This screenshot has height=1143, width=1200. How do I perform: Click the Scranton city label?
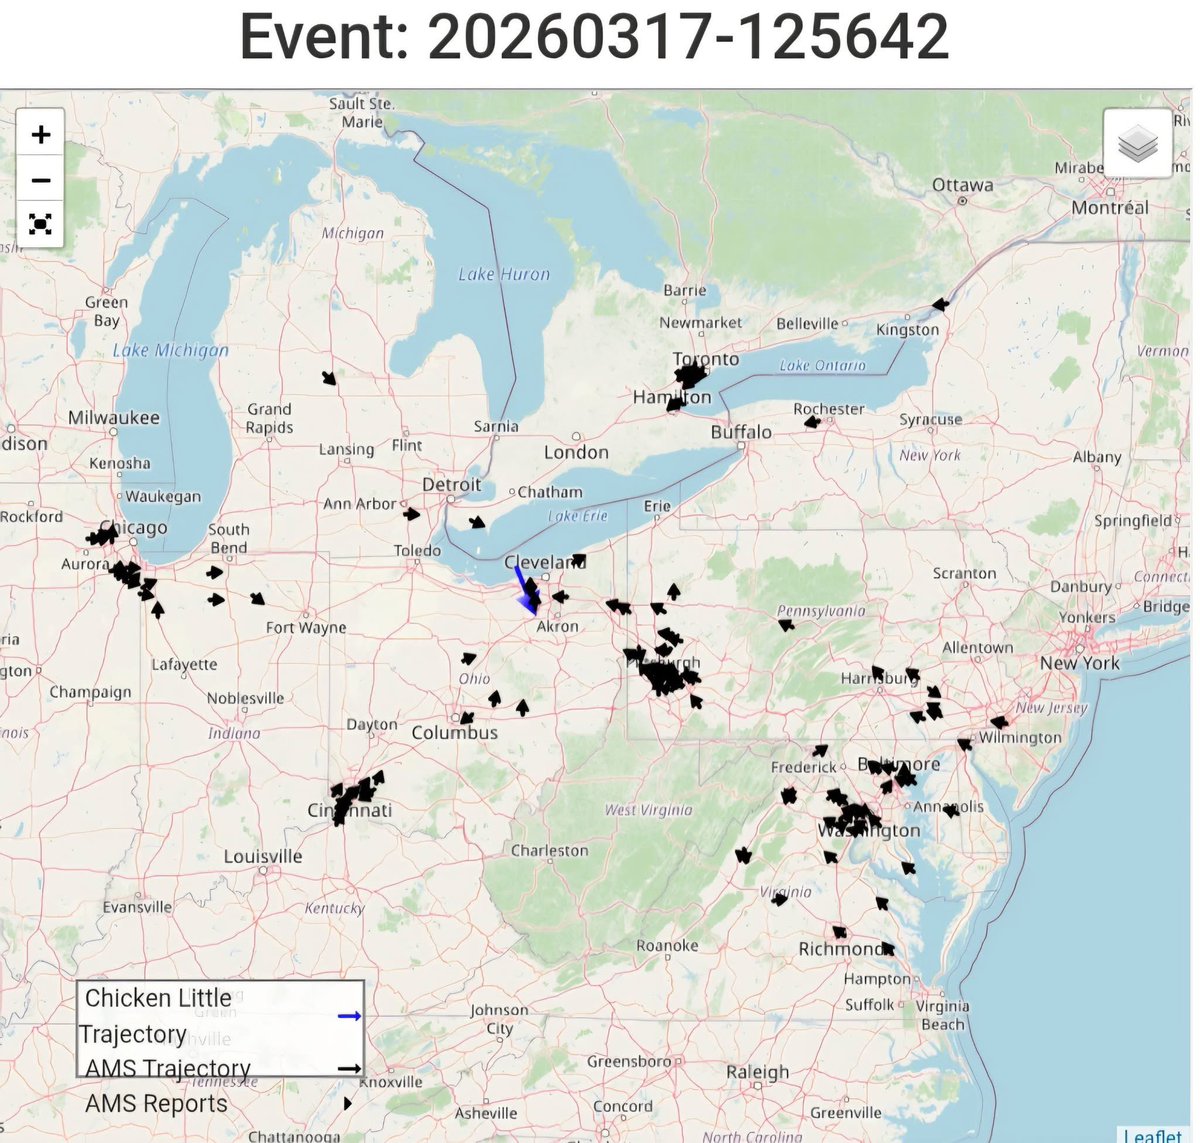tap(965, 574)
